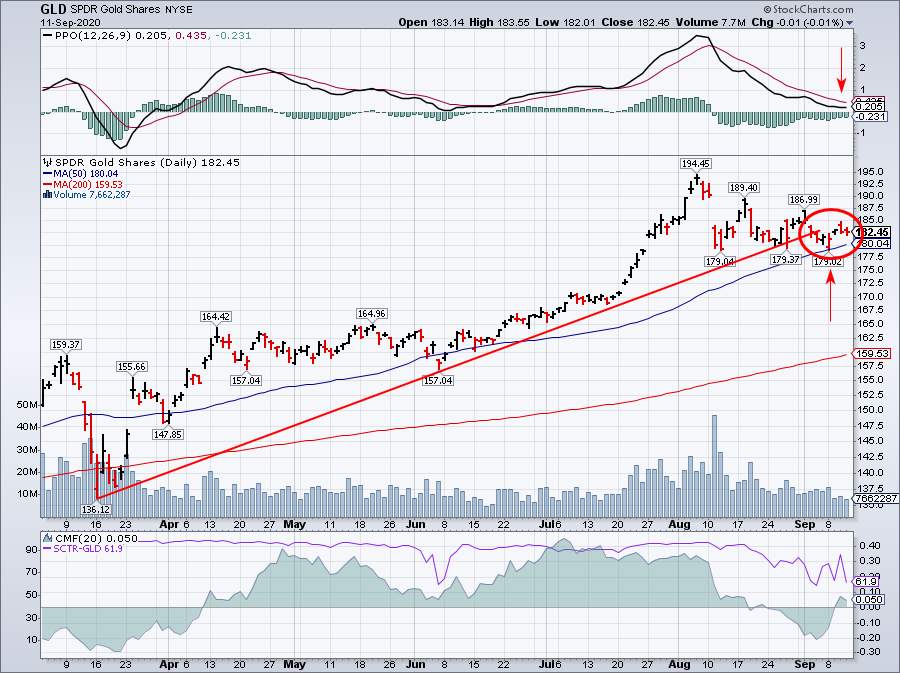The image size is (900, 673).
Task: Click the 157.04 label near April 20
Action: click(246, 380)
